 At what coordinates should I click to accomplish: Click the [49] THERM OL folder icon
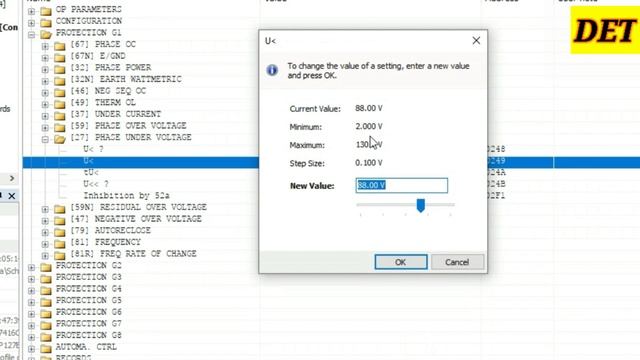[x=60, y=104]
